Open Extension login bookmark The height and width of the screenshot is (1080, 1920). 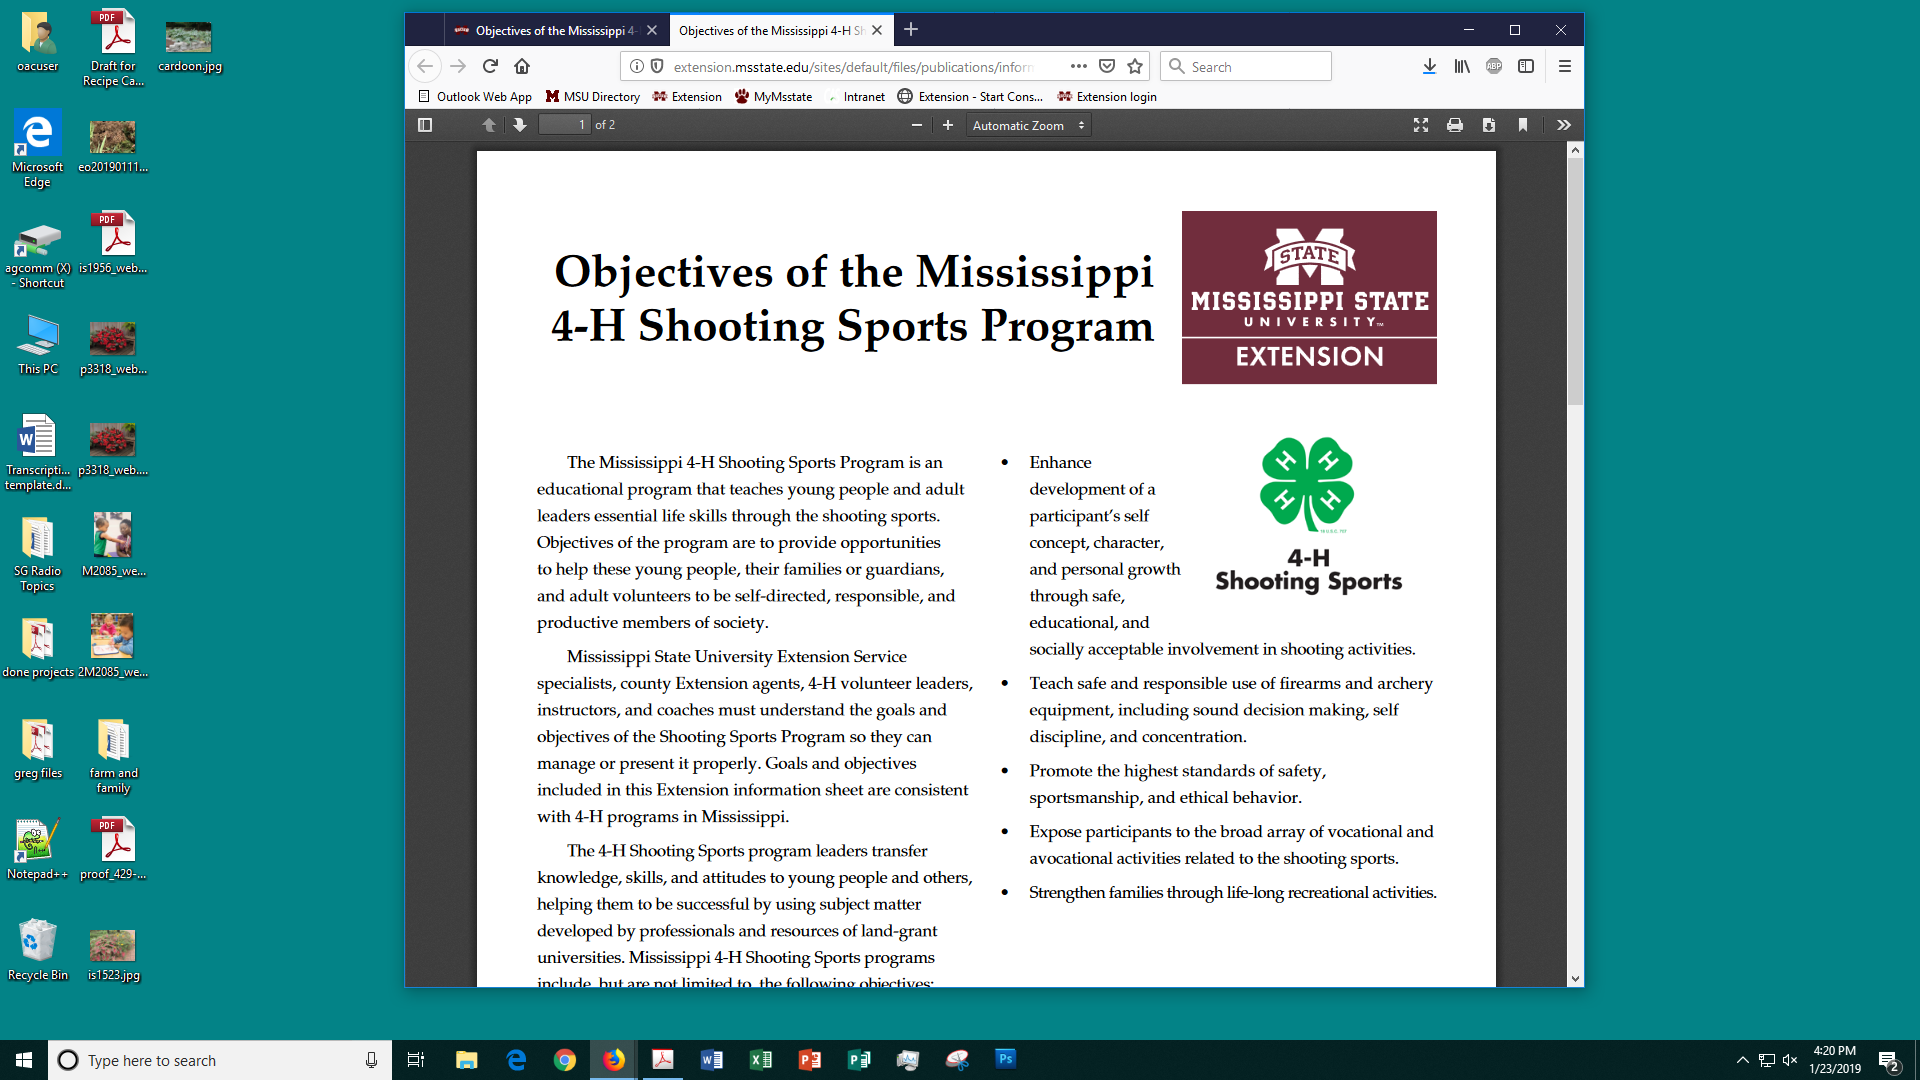point(1107,97)
